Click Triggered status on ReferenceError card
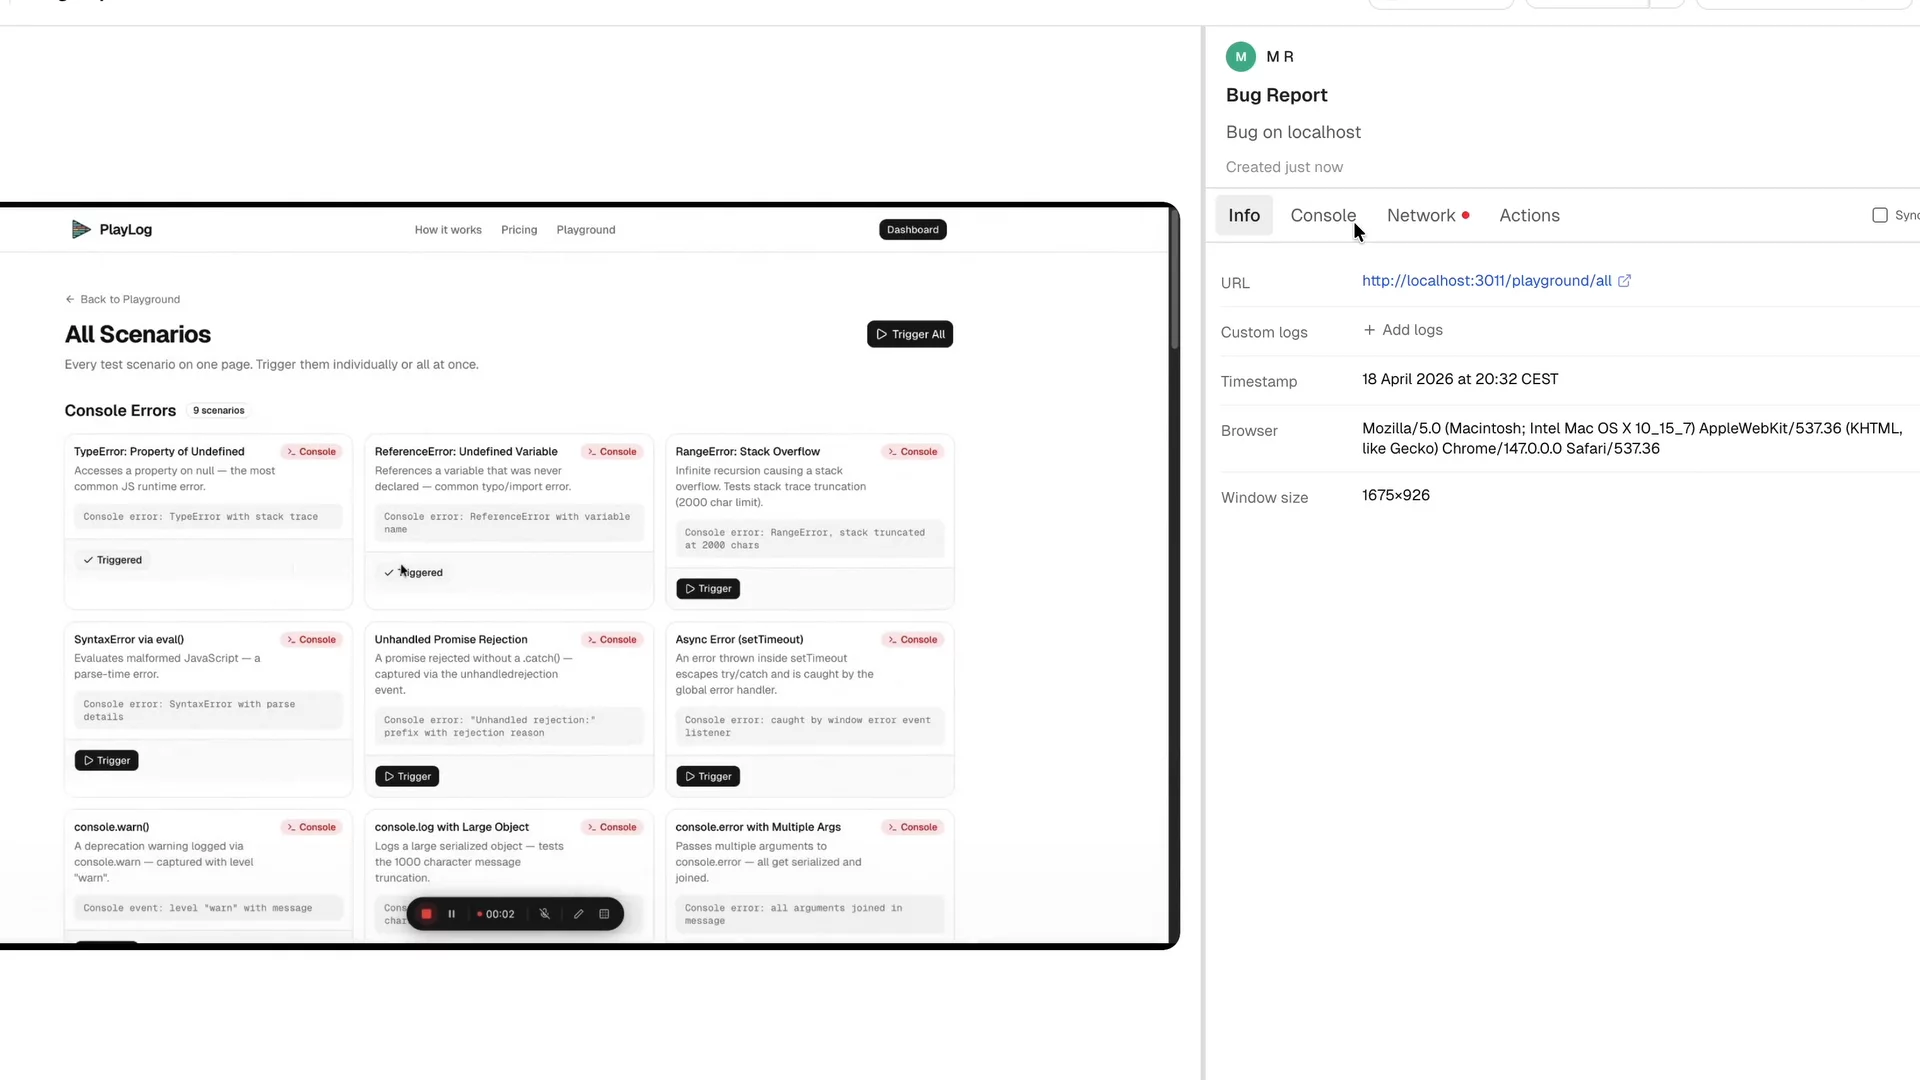Screen dimensions: 1920x1080 (x=413, y=573)
